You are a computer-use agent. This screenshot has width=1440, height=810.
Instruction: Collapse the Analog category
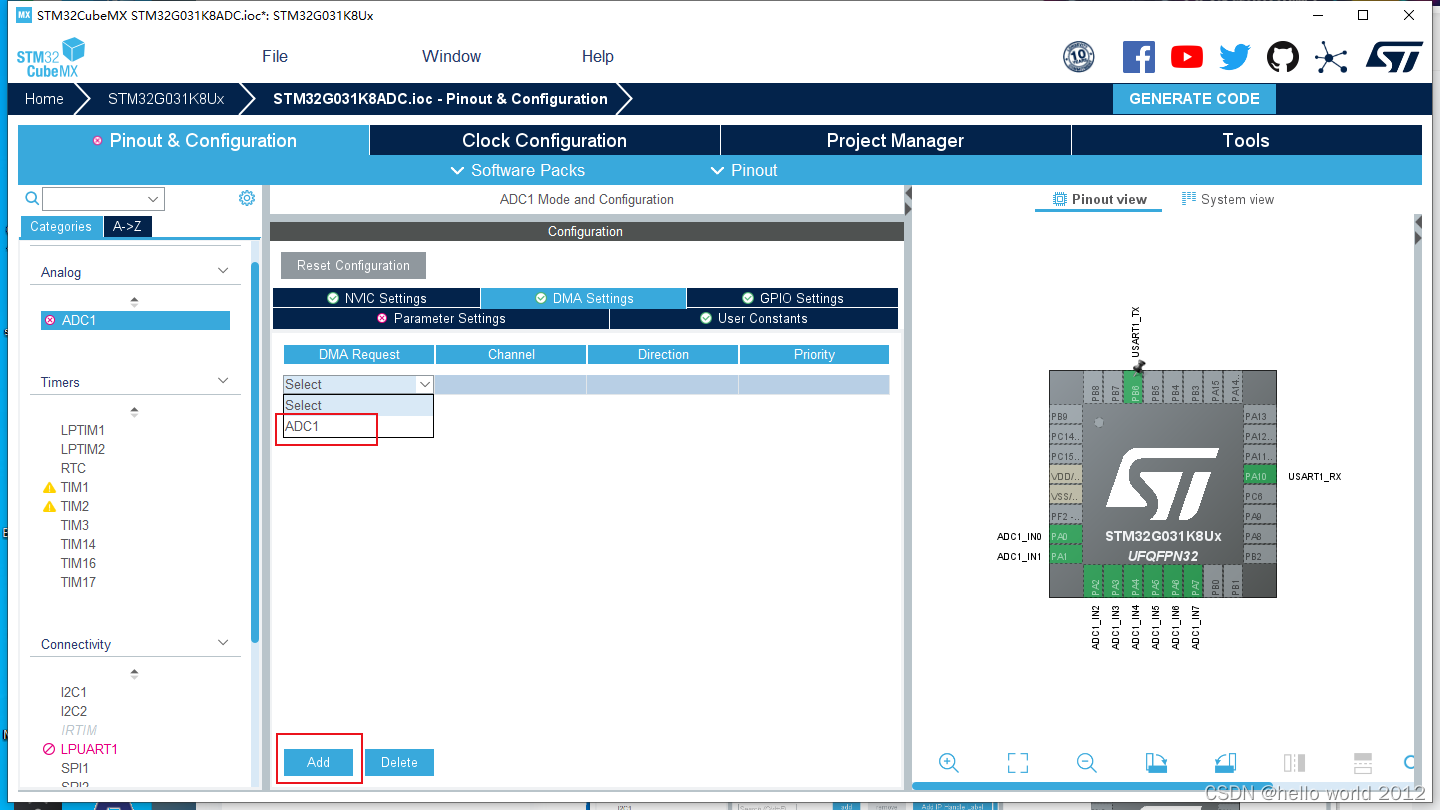[224, 271]
